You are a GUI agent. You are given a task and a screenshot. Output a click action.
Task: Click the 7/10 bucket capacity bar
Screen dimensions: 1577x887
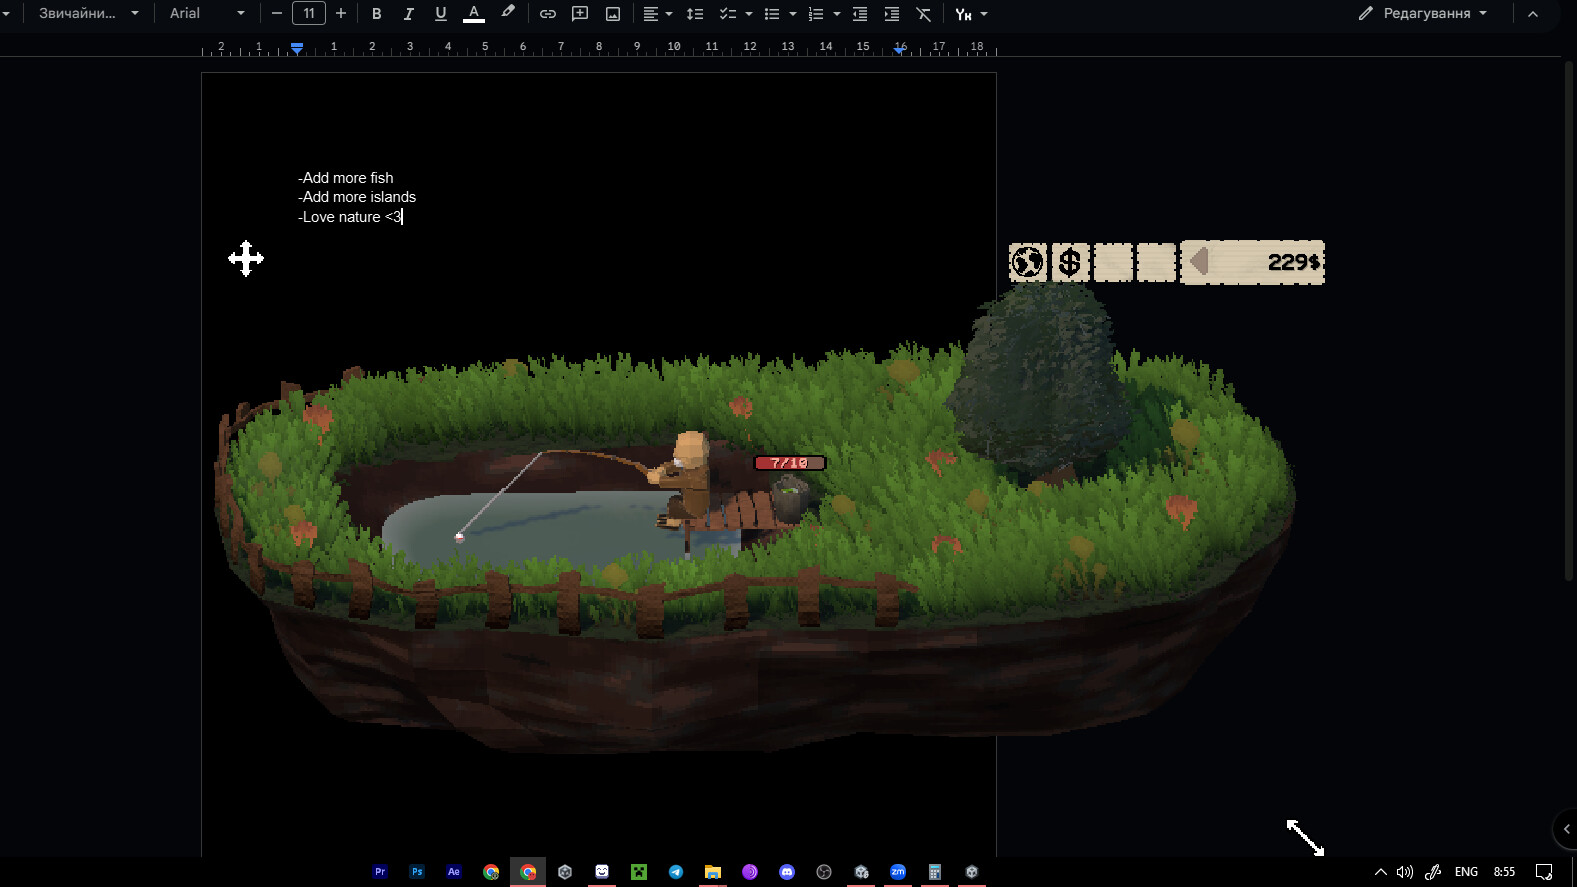[790, 463]
